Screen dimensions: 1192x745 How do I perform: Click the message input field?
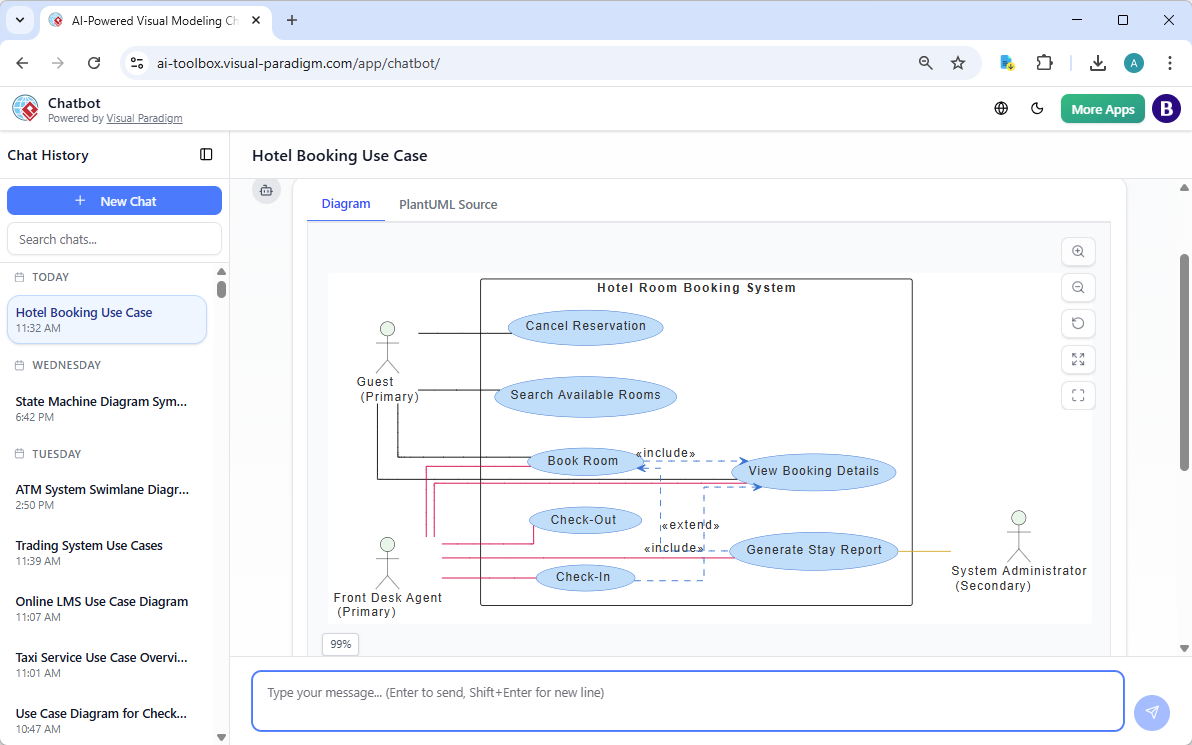687,700
